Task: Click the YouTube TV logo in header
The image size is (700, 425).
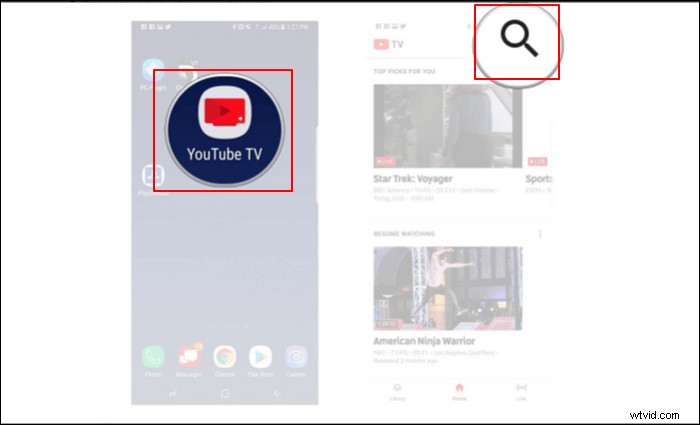Action: tap(389, 44)
